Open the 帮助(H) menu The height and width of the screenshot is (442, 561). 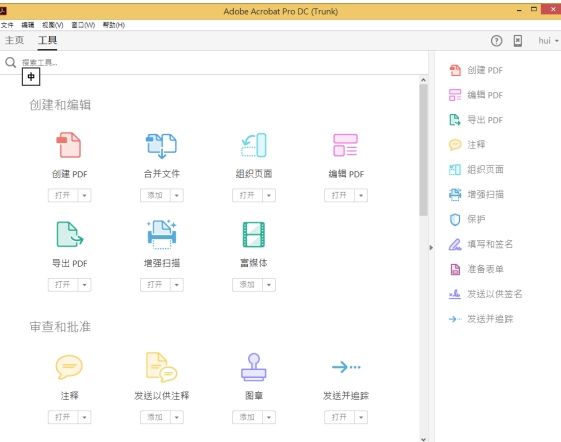click(114, 25)
